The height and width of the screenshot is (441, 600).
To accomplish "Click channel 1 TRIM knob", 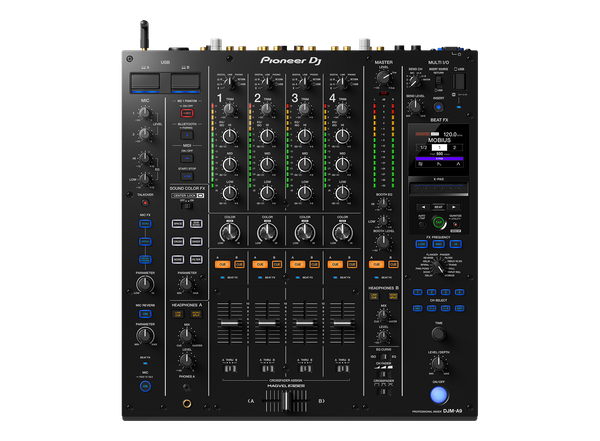I will click(230, 109).
